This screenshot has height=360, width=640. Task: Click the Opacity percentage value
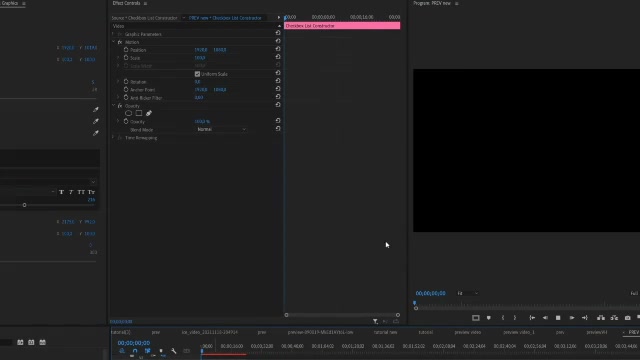[202, 122]
